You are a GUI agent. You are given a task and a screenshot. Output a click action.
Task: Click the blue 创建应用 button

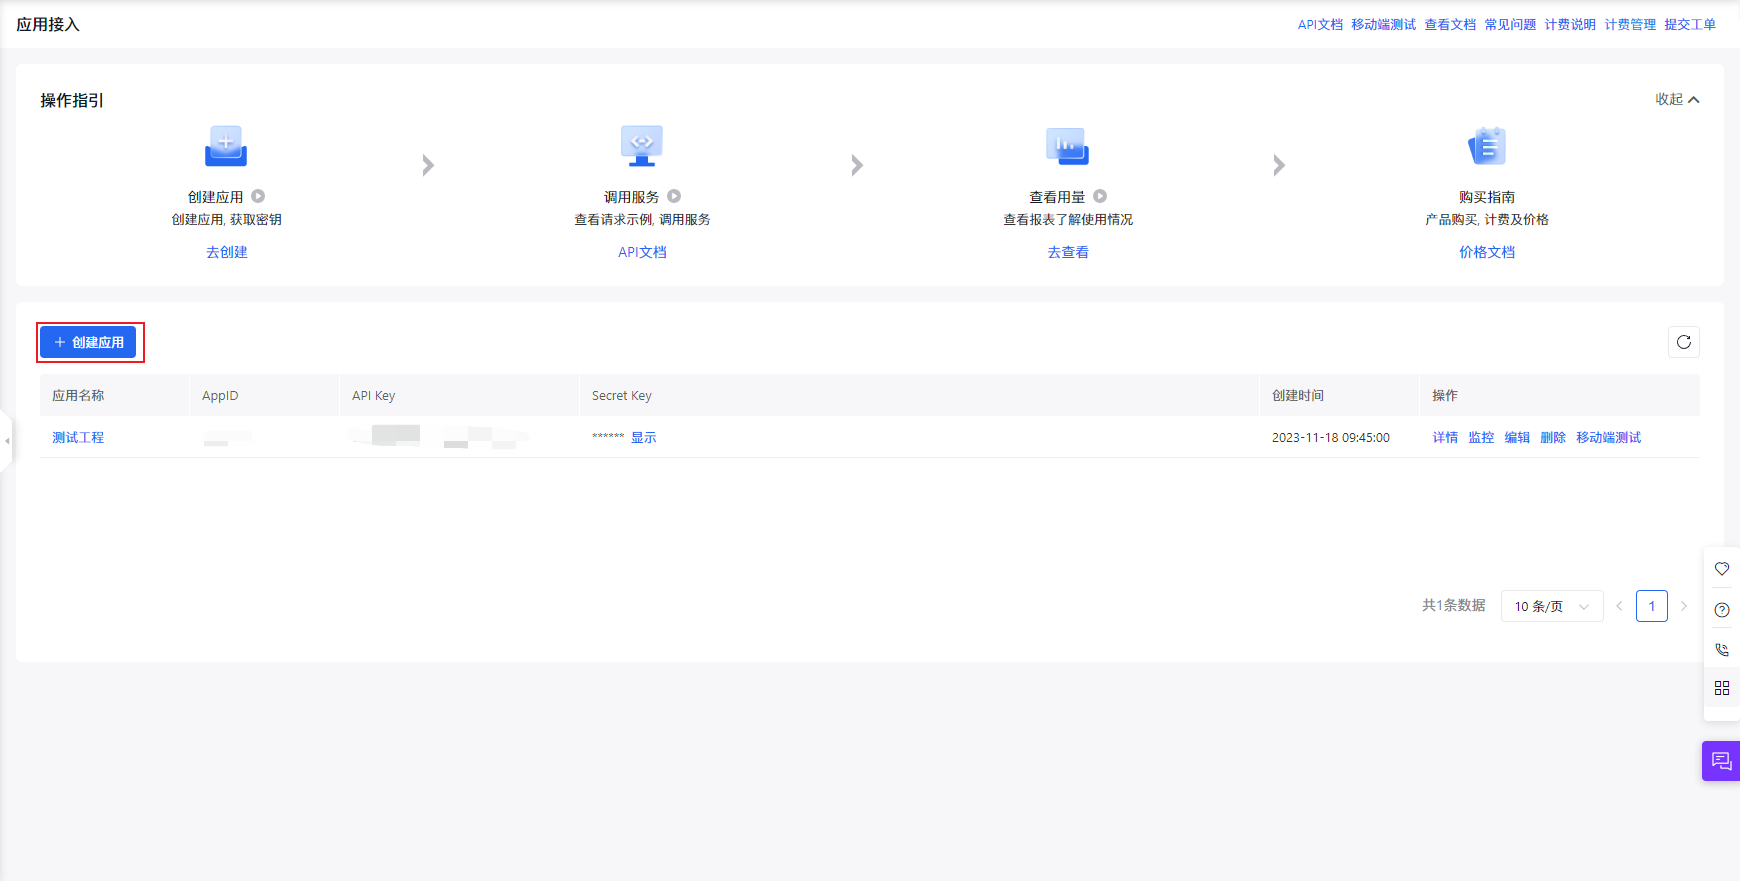tap(88, 342)
